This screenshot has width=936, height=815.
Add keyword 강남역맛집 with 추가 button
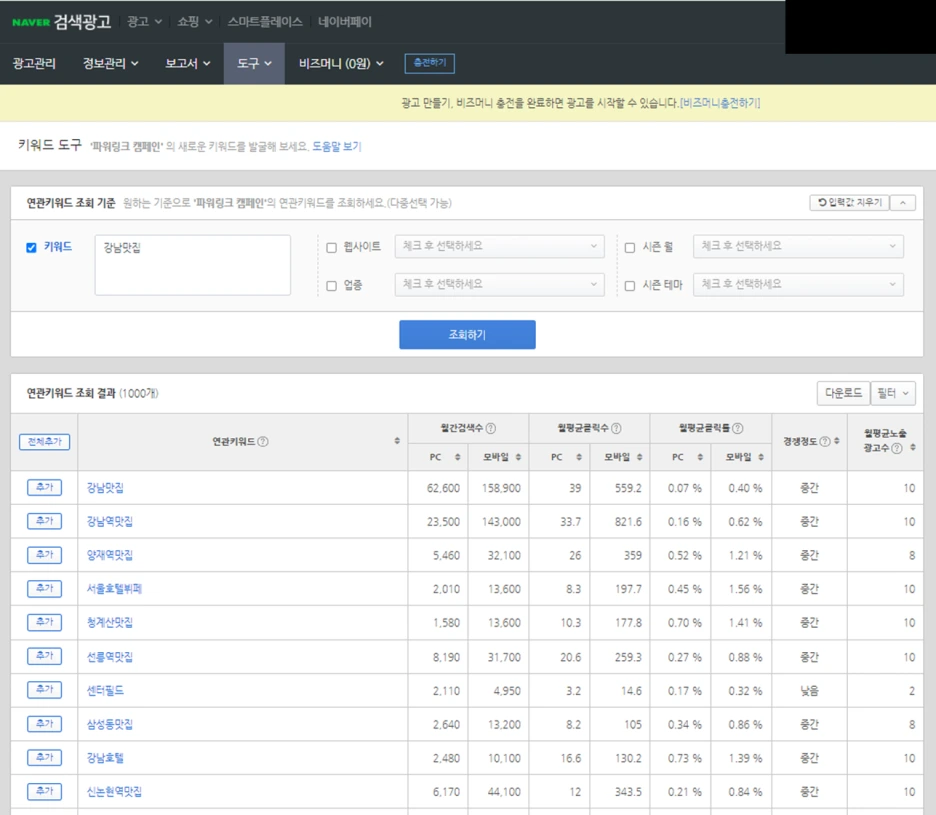tap(45, 521)
